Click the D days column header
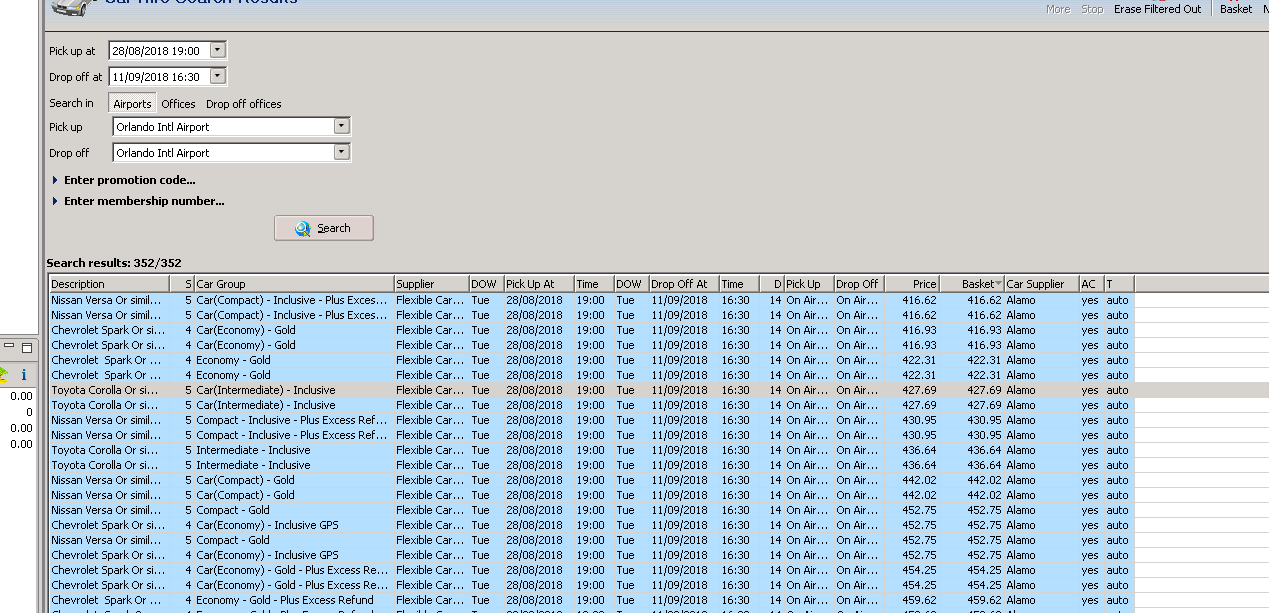Viewport: 1269px width, 613px height. [771, 284]
